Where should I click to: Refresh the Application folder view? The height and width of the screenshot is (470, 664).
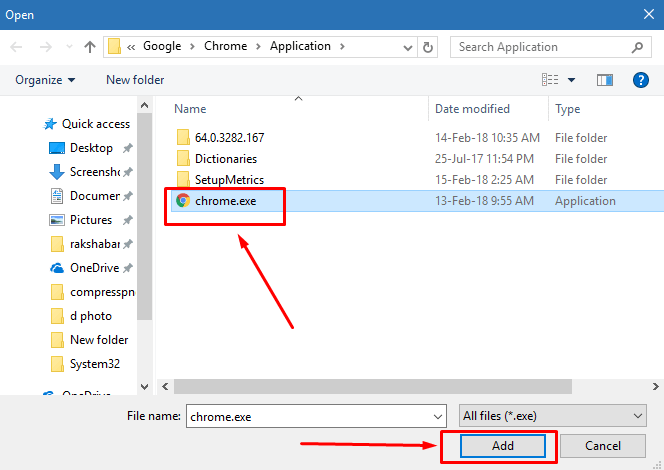pos(428,47)
